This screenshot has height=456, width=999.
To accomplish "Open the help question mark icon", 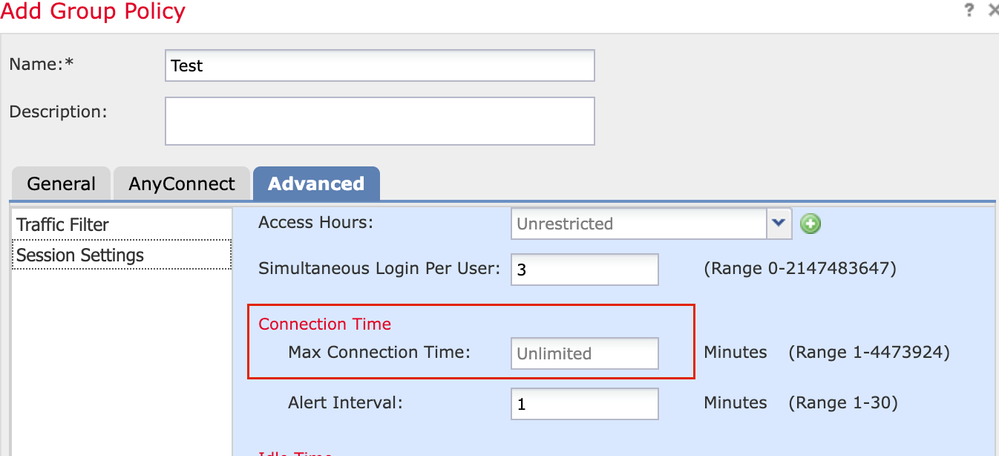I will (969, 11).
